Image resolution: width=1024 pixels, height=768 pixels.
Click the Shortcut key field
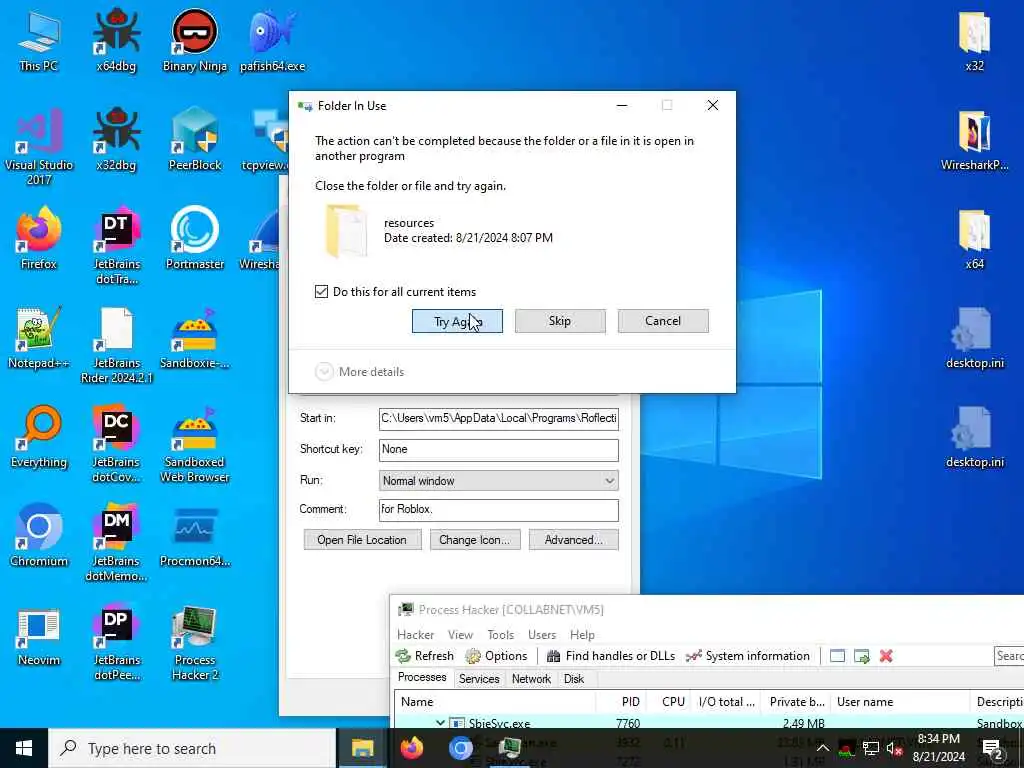(498, 449)
